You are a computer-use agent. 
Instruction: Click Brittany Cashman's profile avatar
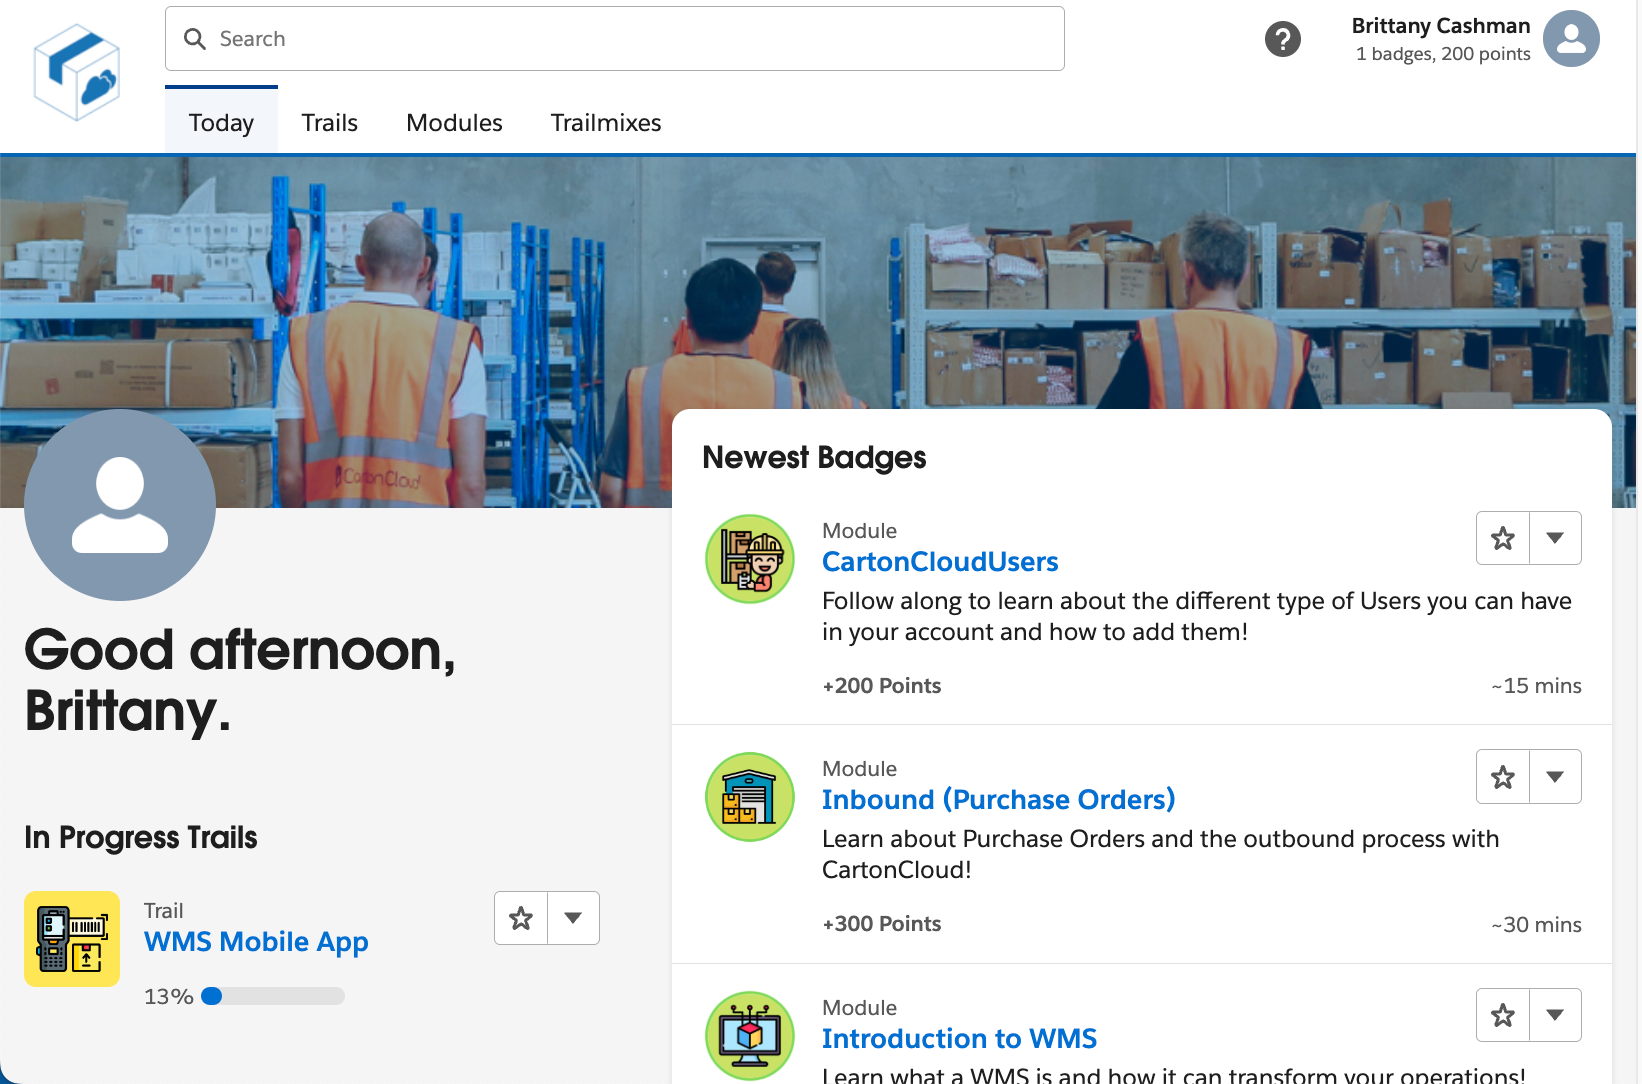[x=1571, y=38]
